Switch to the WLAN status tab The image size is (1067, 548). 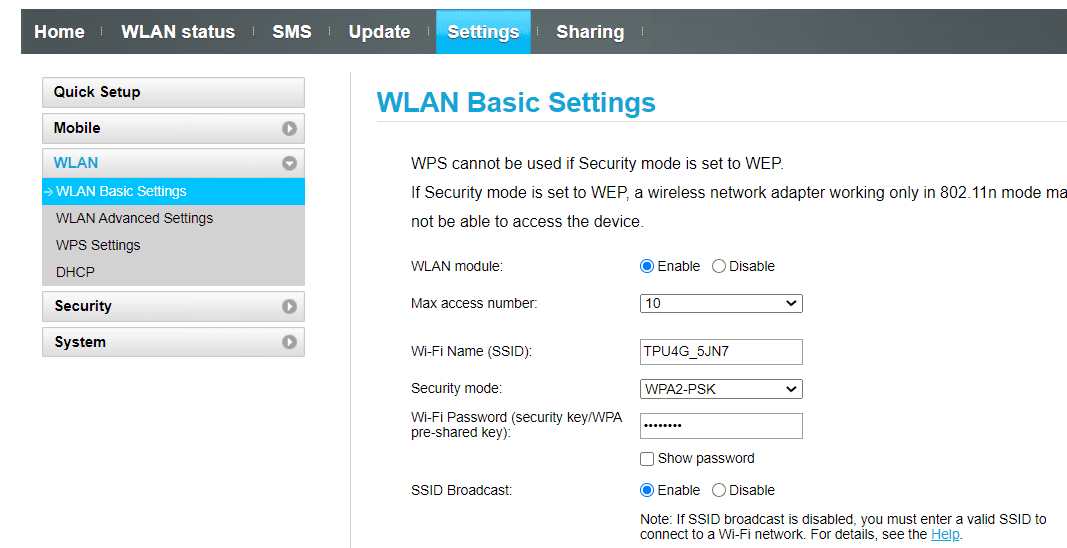point(178,32)
